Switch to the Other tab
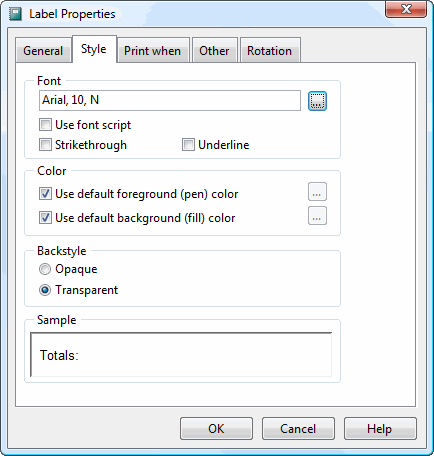Viewport: 434px width, 456px height. pos(214,50)
